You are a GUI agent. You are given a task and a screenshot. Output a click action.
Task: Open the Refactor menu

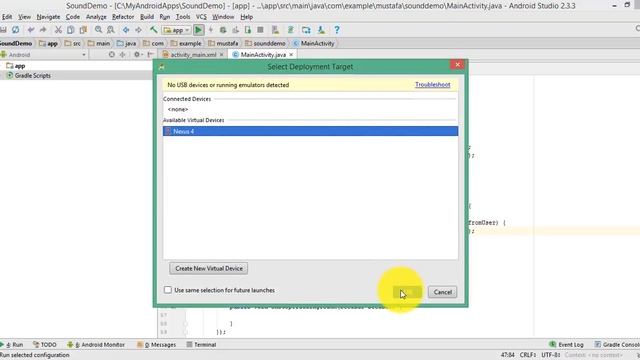tap(123, 17)
